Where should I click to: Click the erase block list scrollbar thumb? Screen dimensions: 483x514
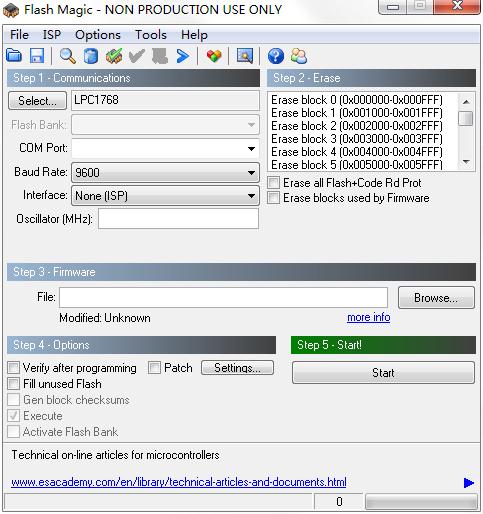point(466,118)
